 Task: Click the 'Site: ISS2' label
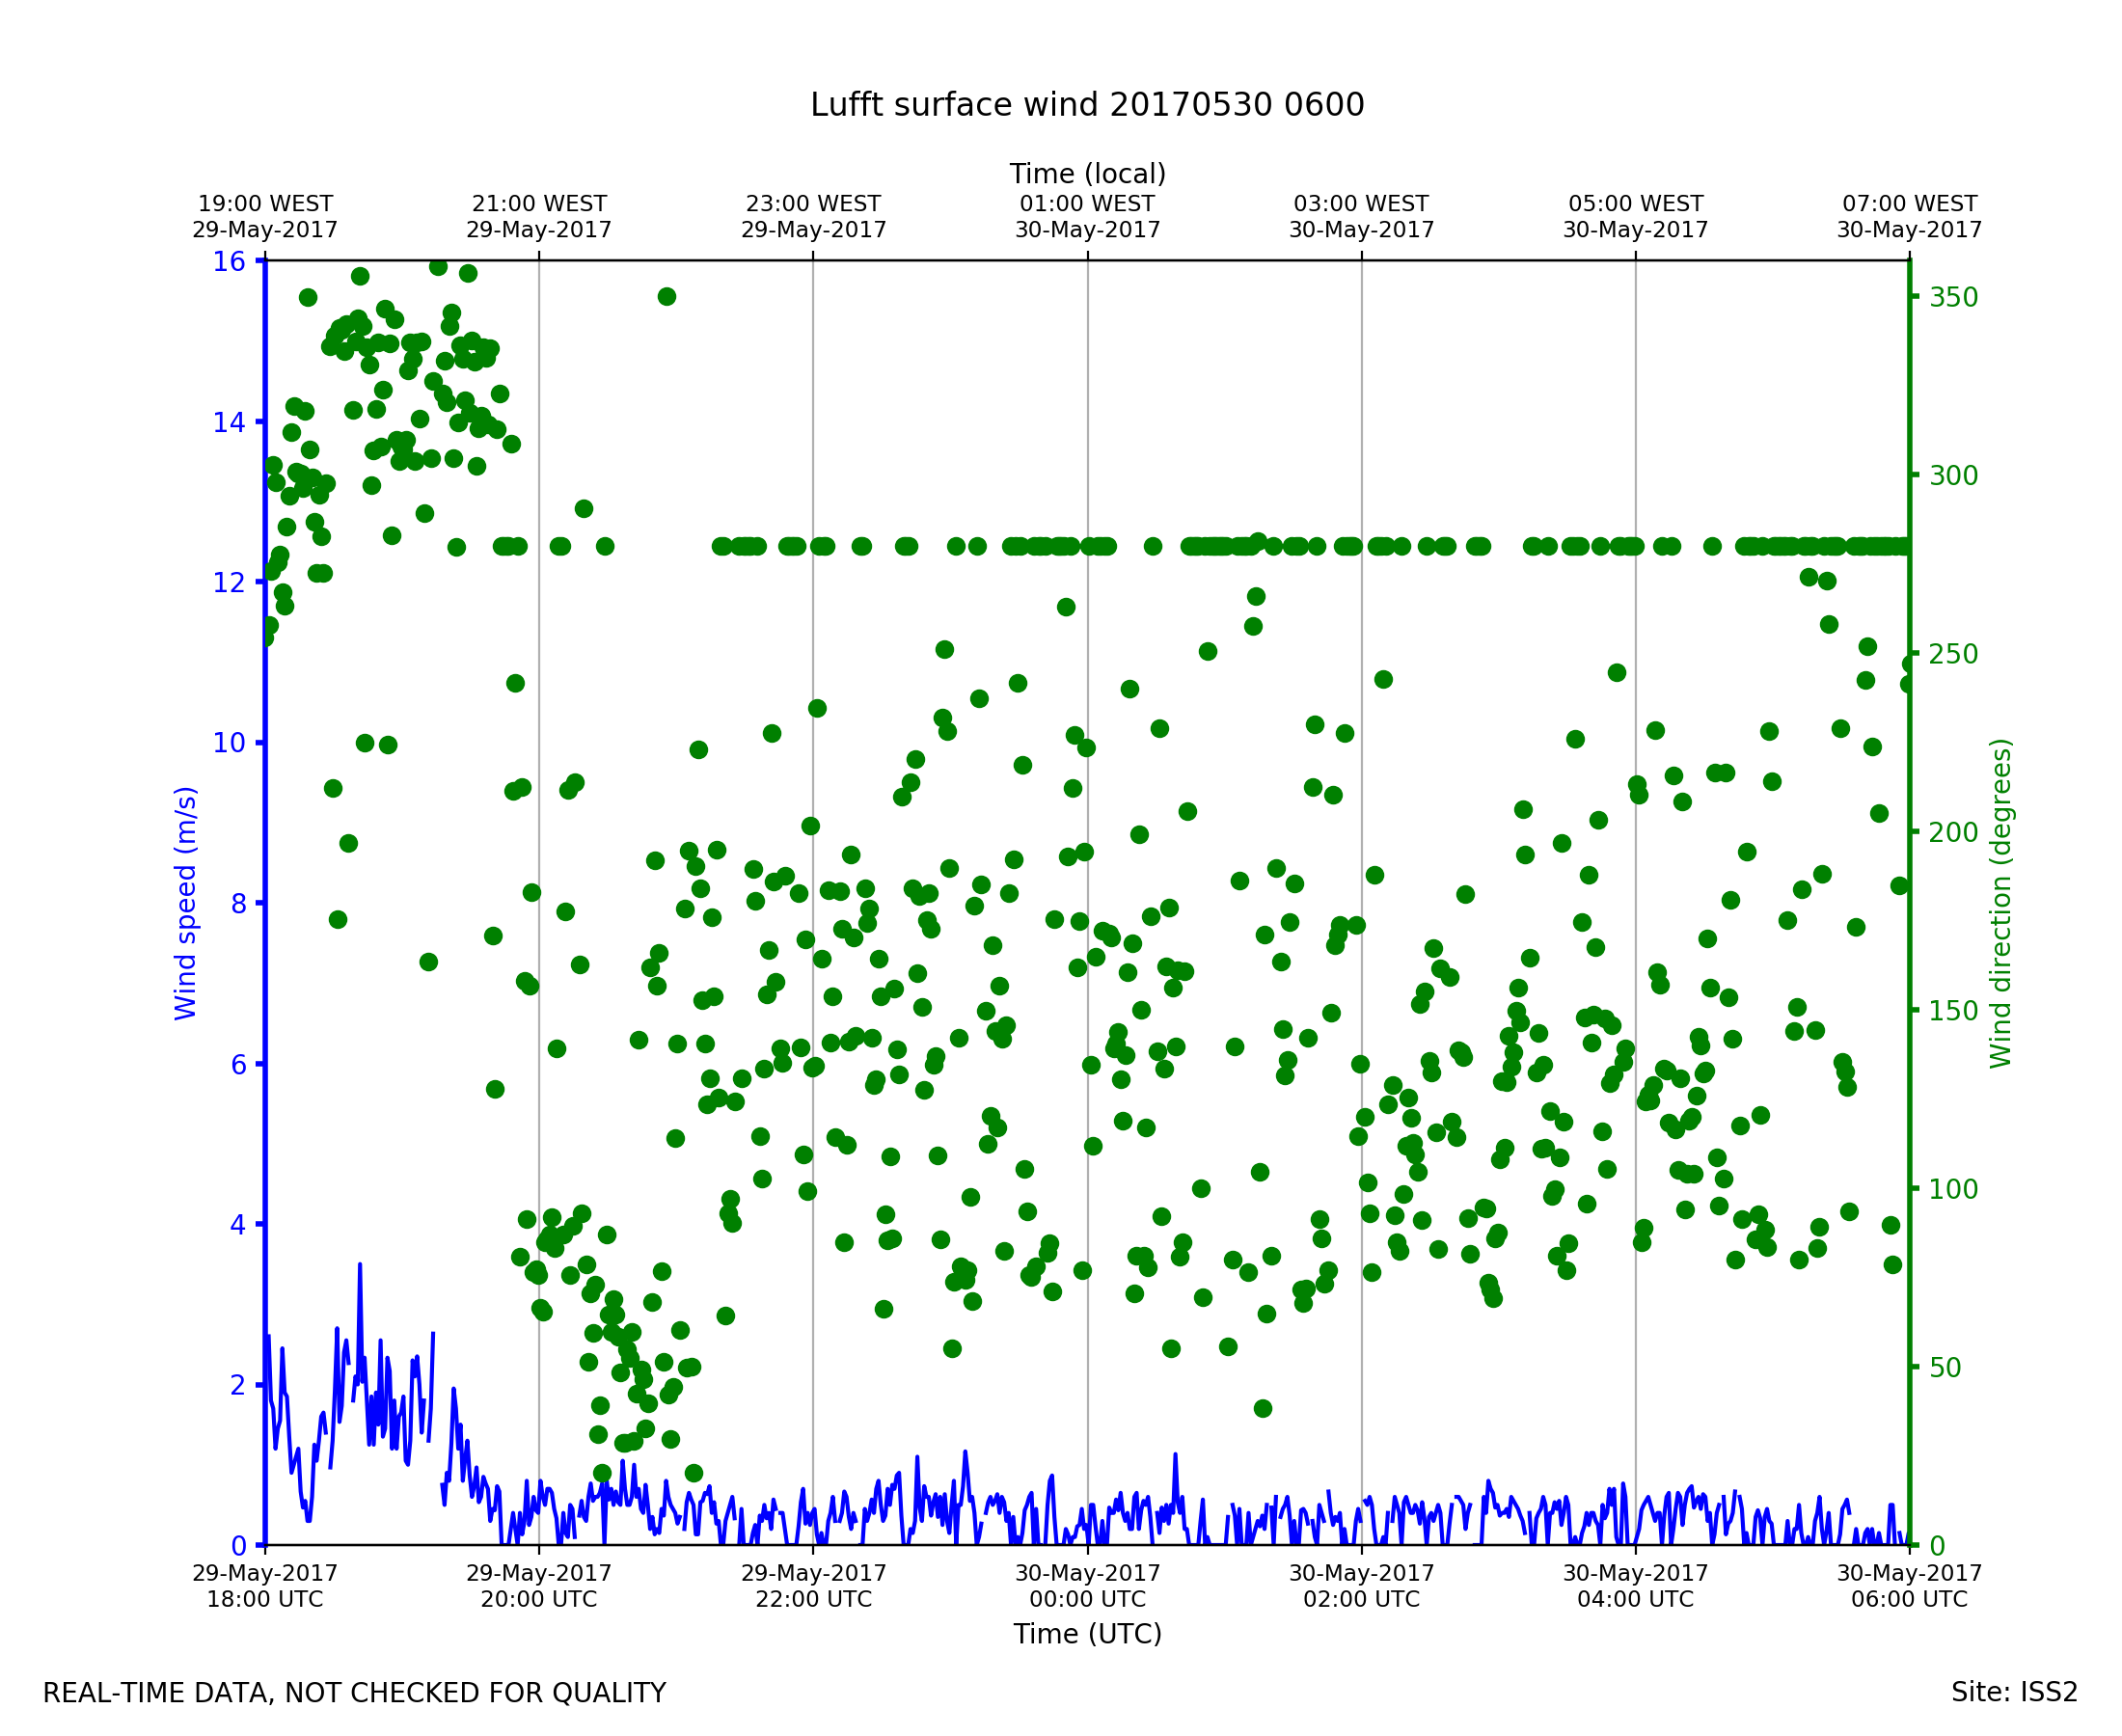tap(2014, 1692)
